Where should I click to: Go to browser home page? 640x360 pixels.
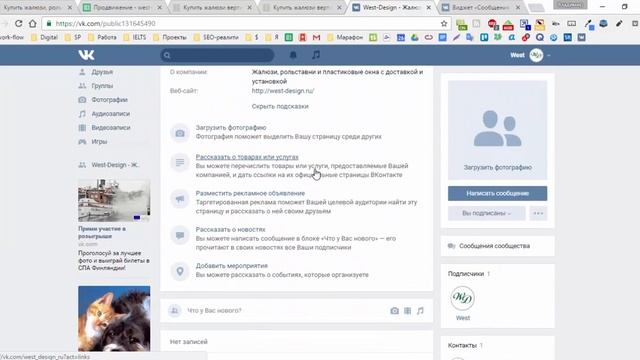[x=33, y=24]
